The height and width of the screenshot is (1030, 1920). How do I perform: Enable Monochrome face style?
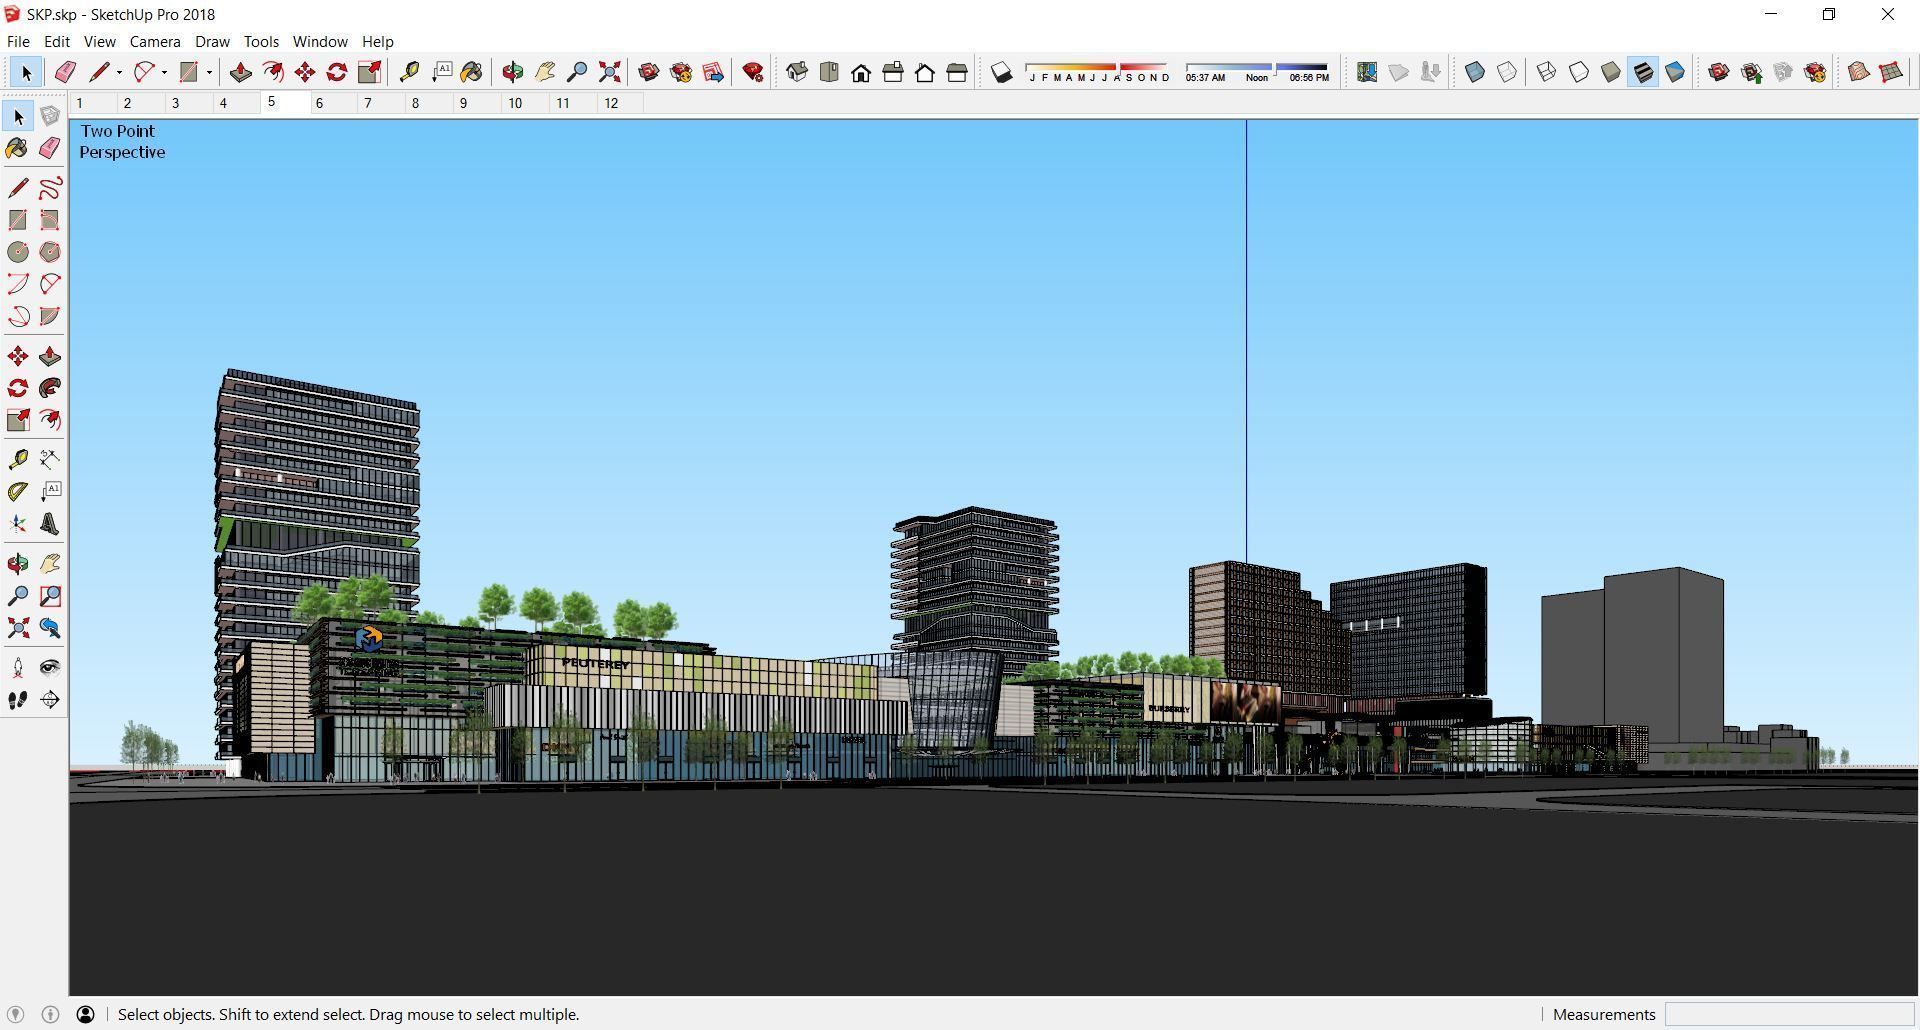(x=1675, y=72)
